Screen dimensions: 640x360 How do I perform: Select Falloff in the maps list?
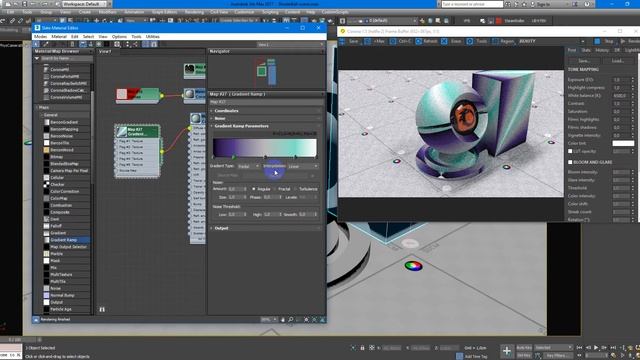click(x=56, y=226)
